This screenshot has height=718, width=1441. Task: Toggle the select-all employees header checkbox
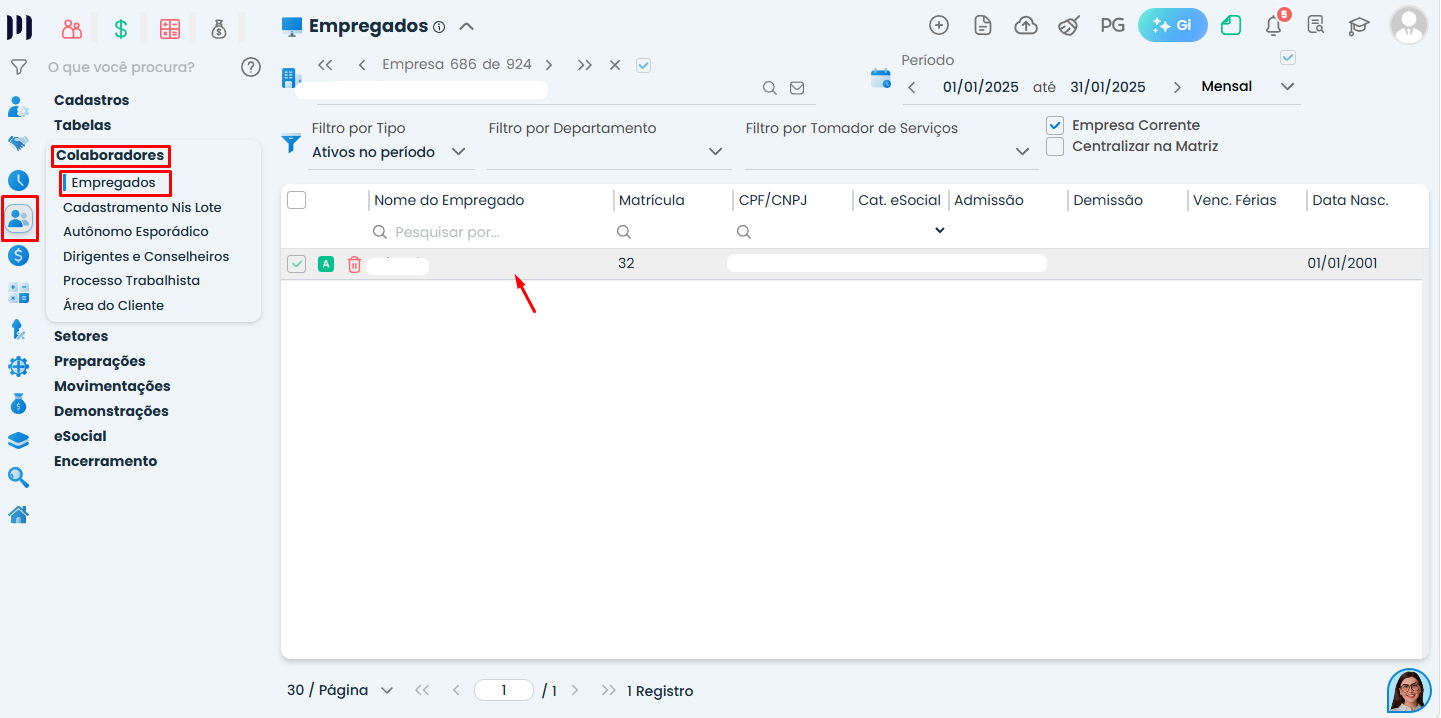(x=296, y=200)
